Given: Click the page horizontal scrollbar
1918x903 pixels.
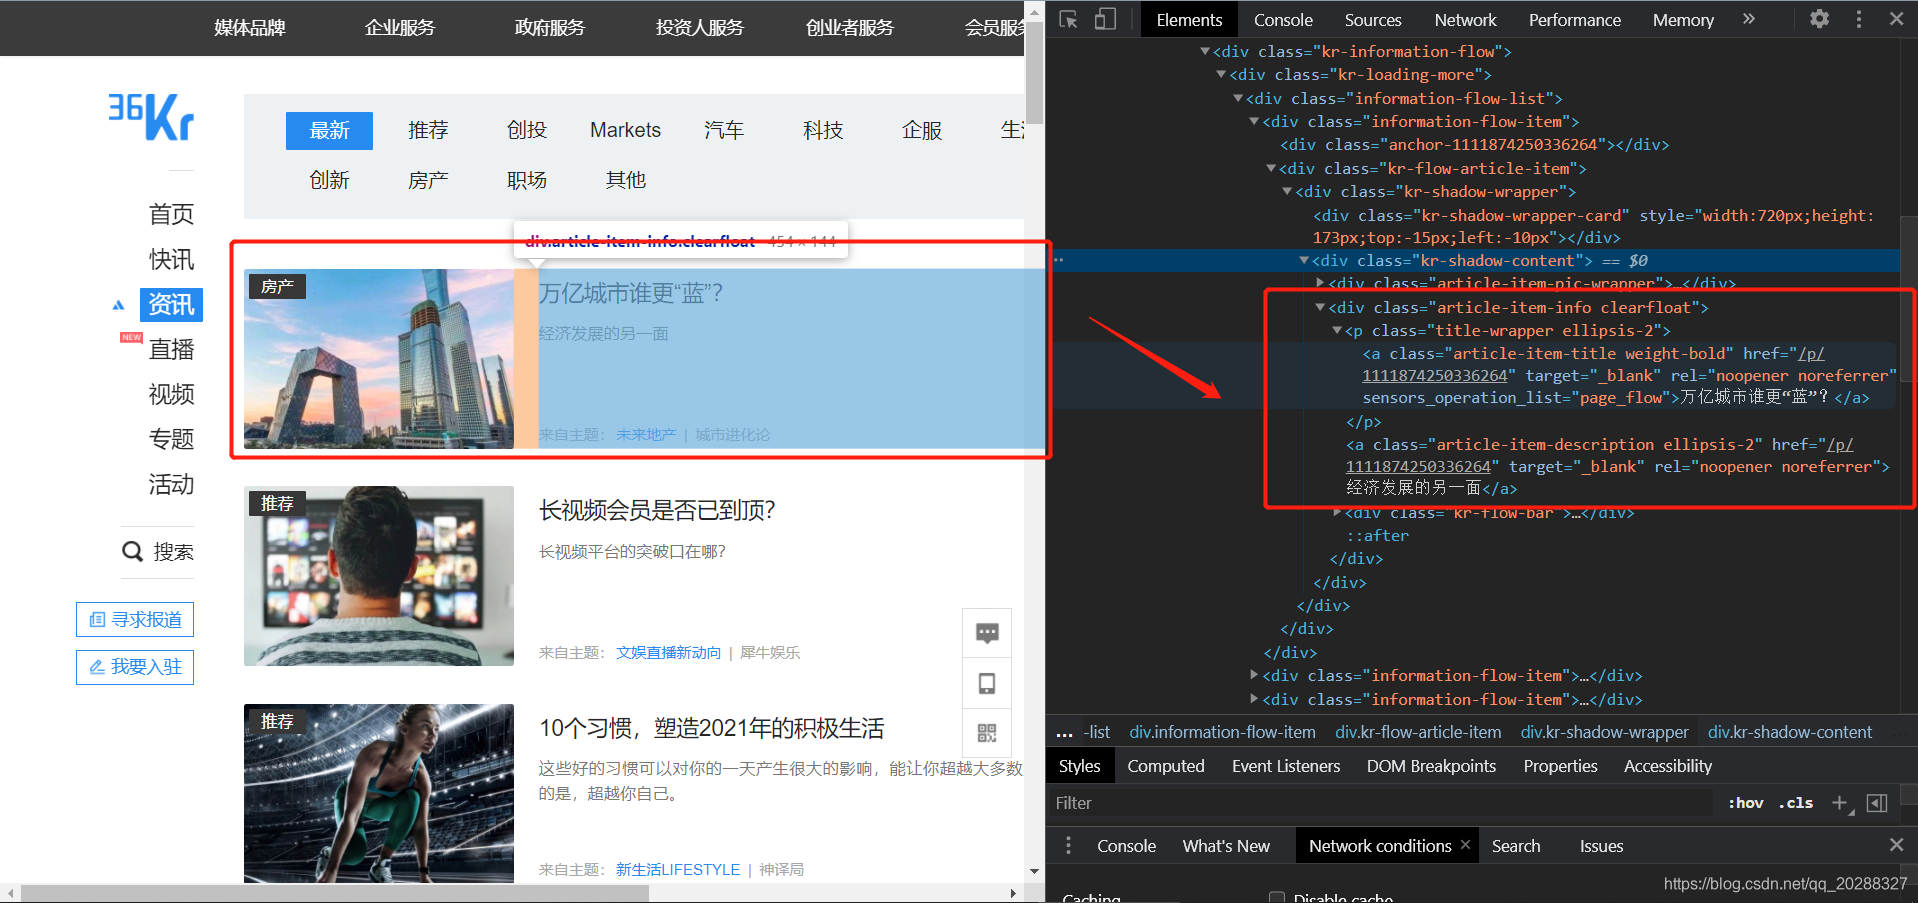Looking at the screenshot, I should pyautogui.click(x=334, y=893).
